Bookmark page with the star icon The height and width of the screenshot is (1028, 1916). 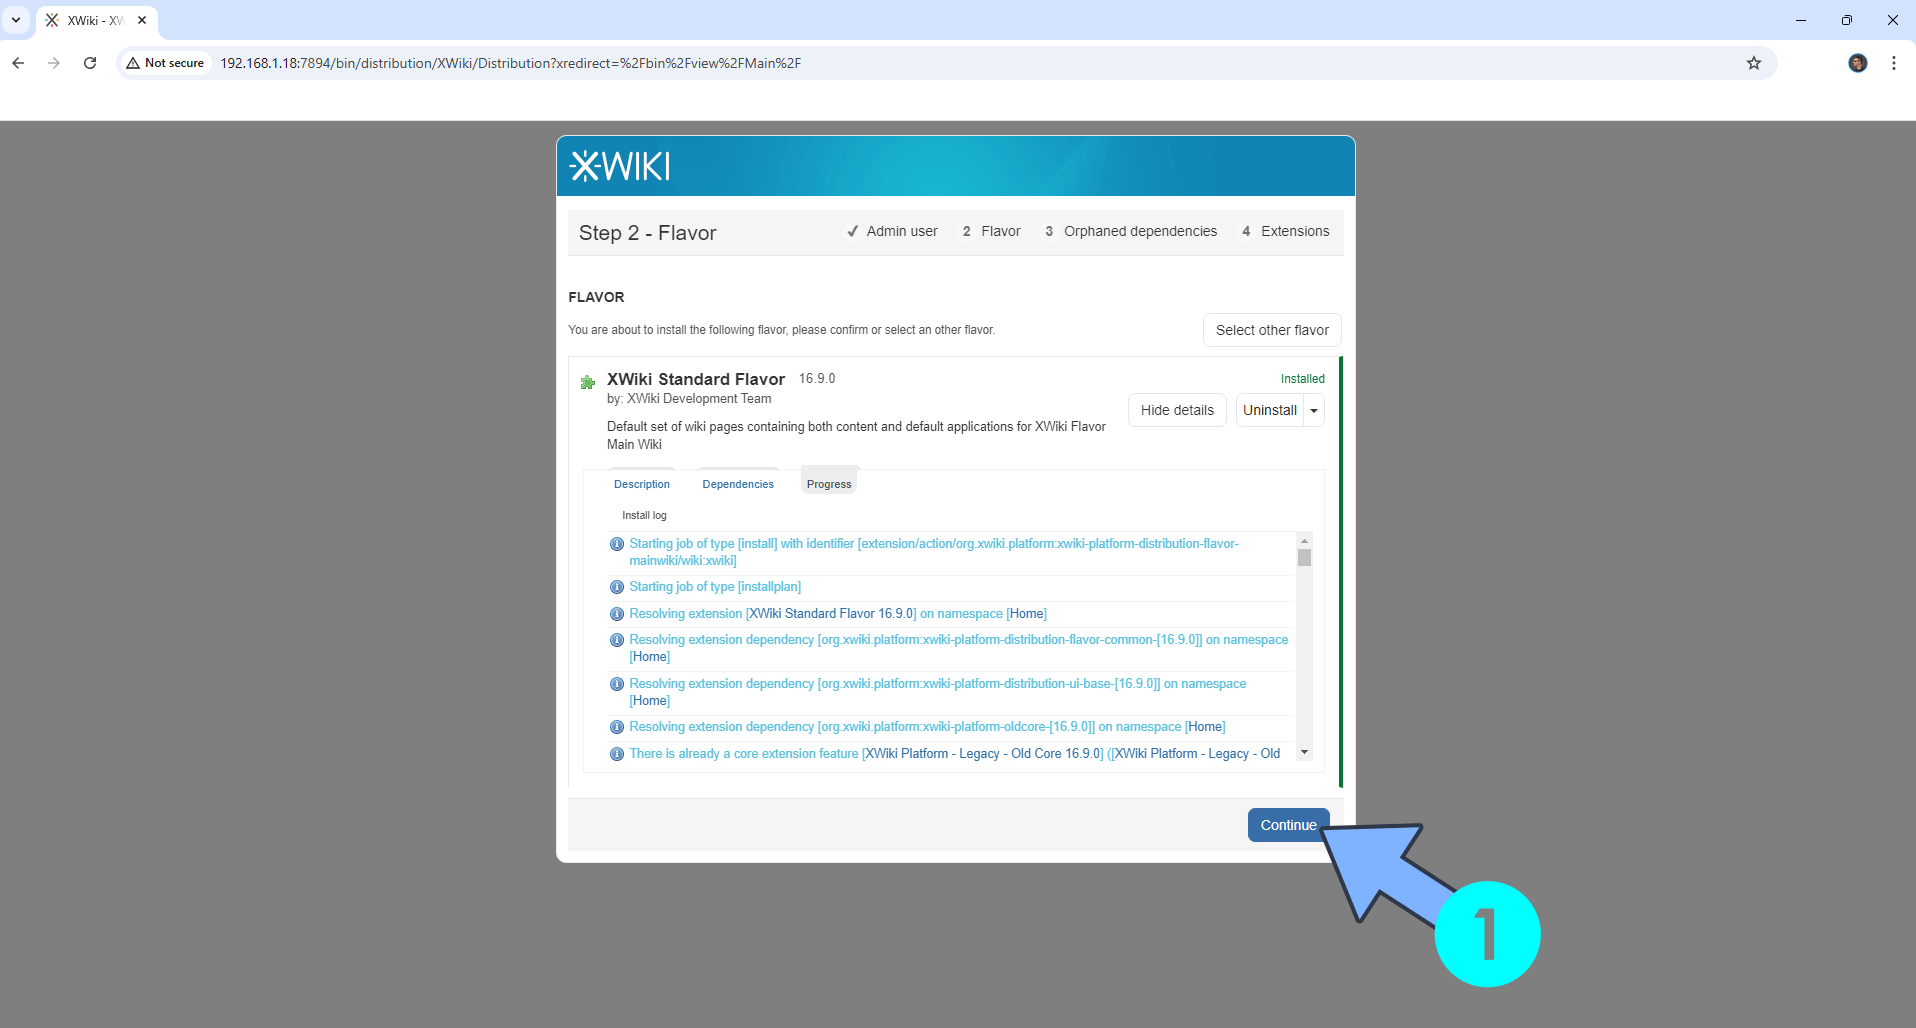[x=1754, y=63]
